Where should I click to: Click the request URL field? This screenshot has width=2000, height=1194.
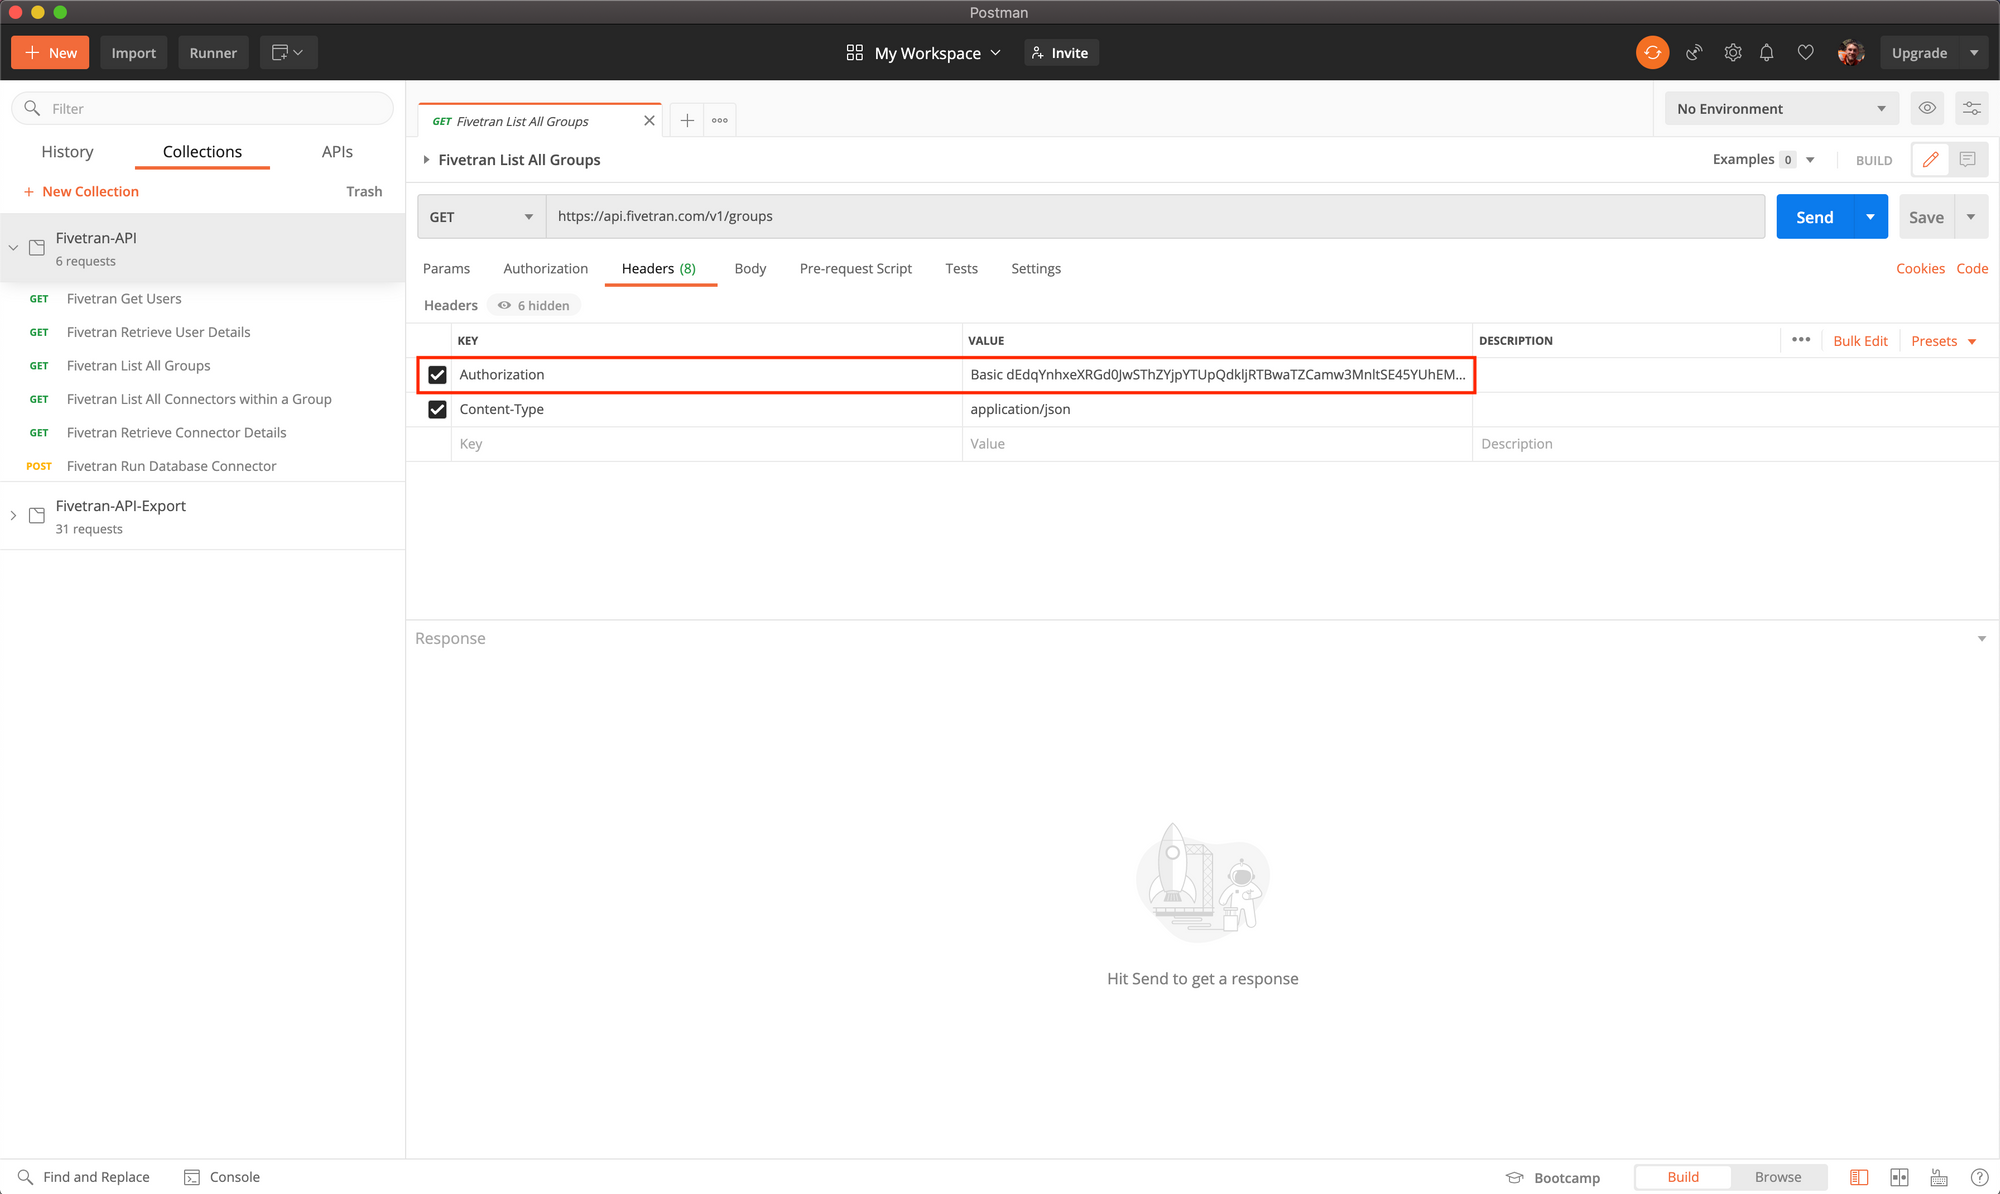click(1155, 217)
